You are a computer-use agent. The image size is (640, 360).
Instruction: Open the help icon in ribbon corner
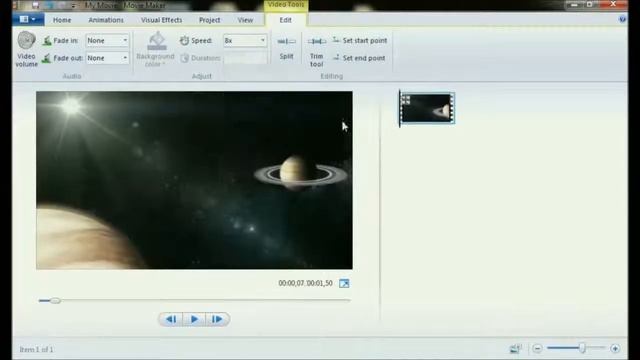622,19
